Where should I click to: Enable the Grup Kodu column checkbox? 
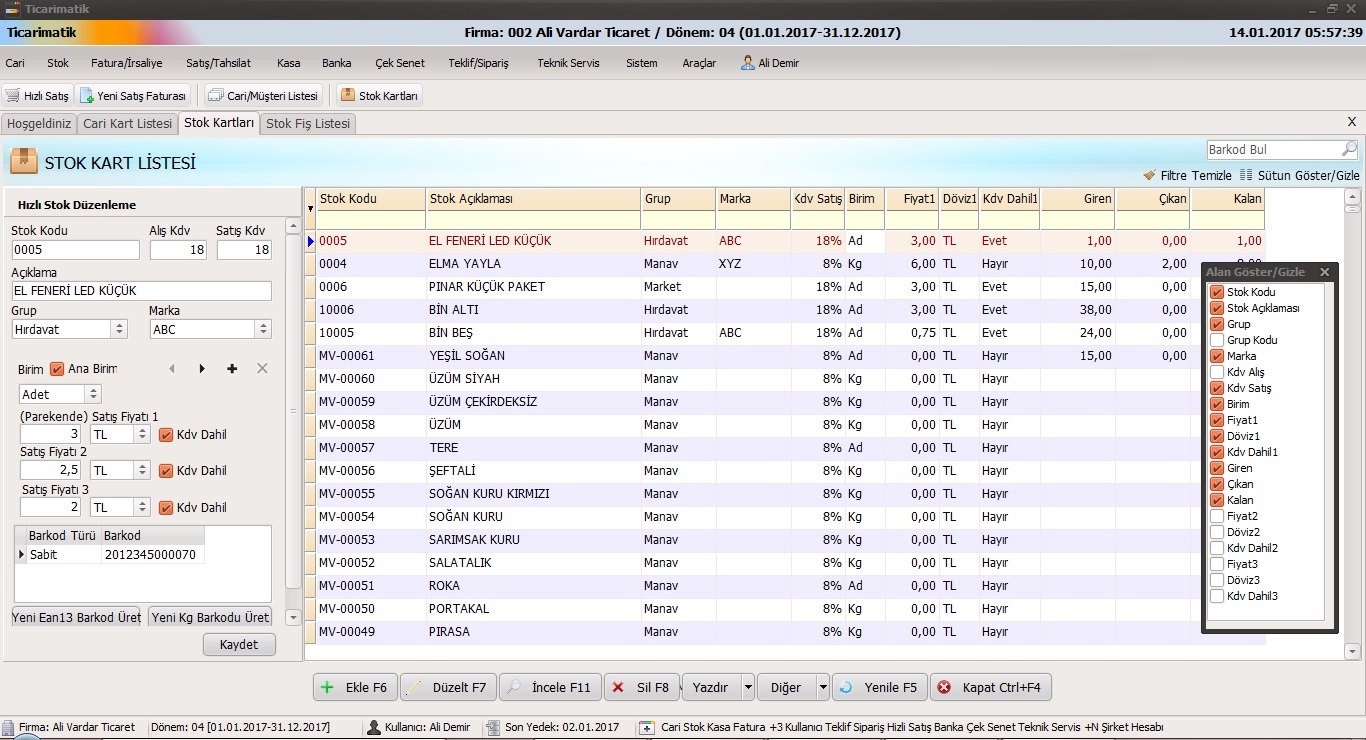[x=1217, y=340]
